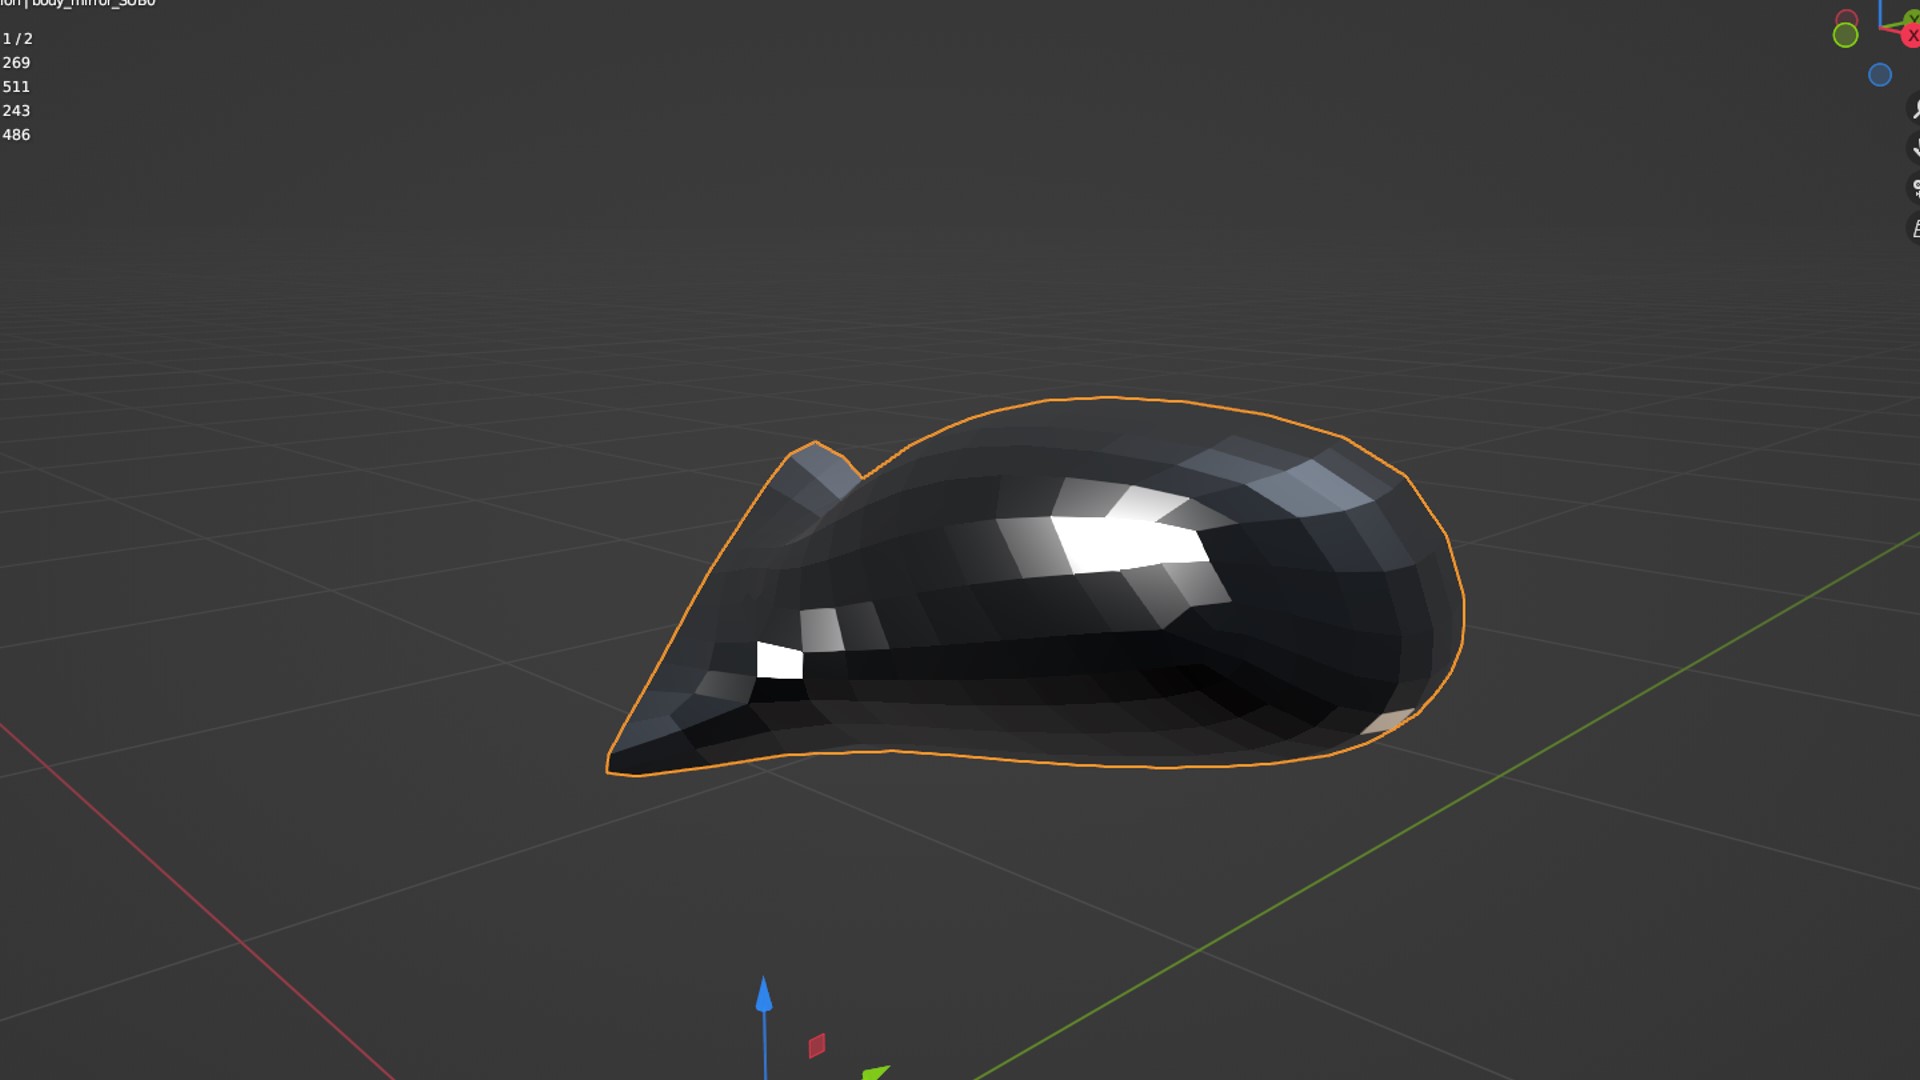Click the red square plane move handle
Screen dimensions: 1920x1080
click(x=817, y=1046)
